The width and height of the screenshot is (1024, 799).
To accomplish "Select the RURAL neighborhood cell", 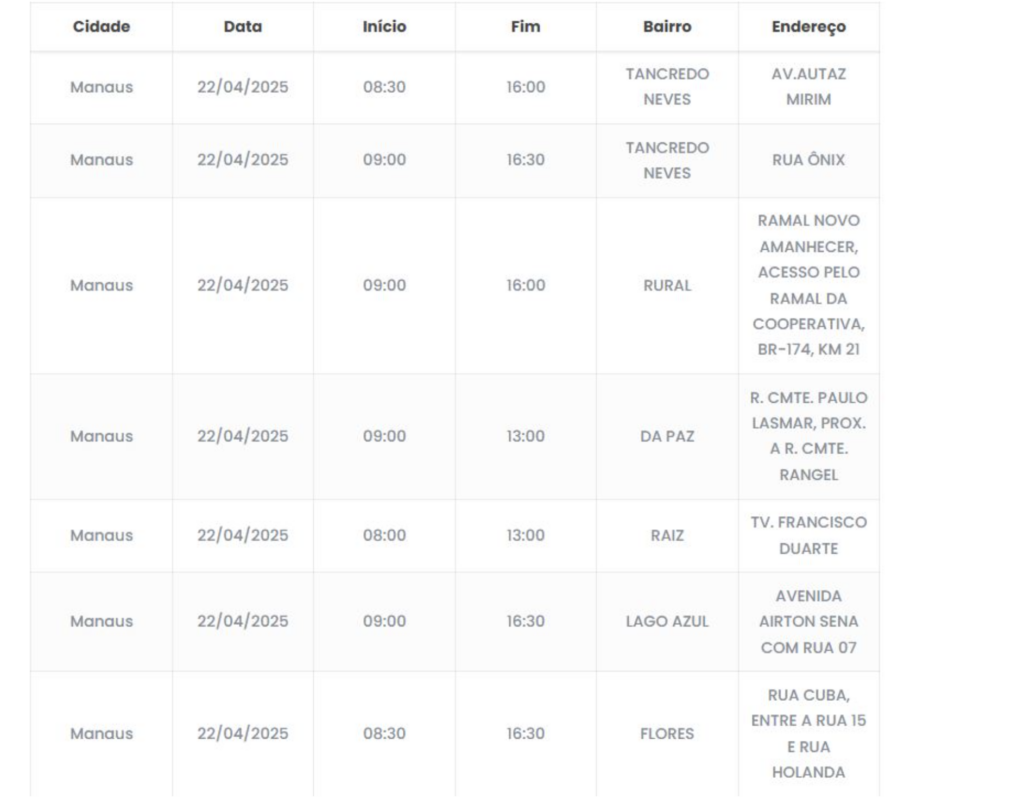I will point(667,285).
